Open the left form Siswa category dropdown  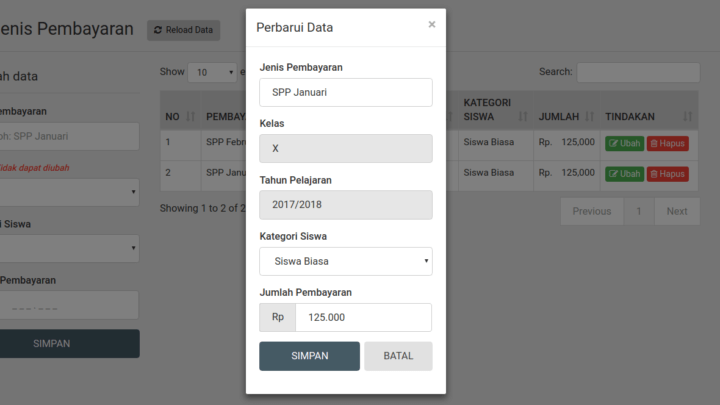coord(69,248)
